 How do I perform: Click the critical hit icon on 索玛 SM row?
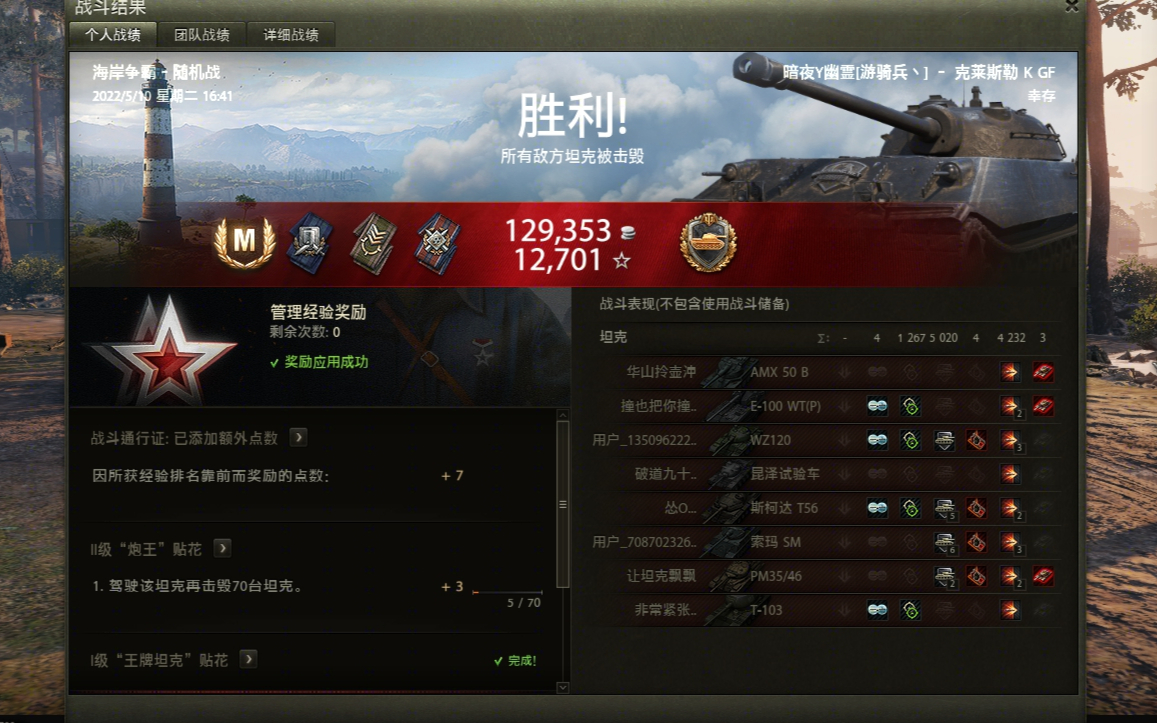pyautogui.click(x=976, y=542)
